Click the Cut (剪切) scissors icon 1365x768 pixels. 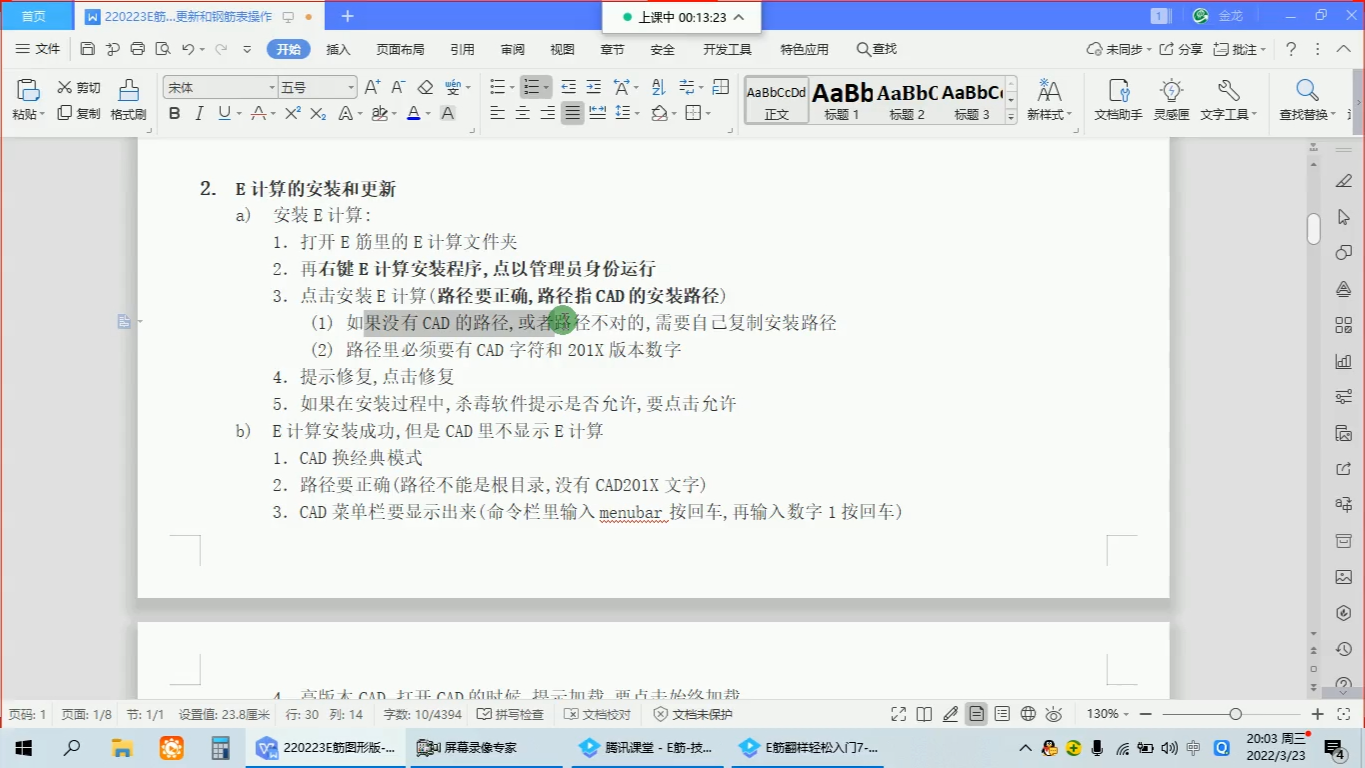pyautogui.click(x=65, y=88)
